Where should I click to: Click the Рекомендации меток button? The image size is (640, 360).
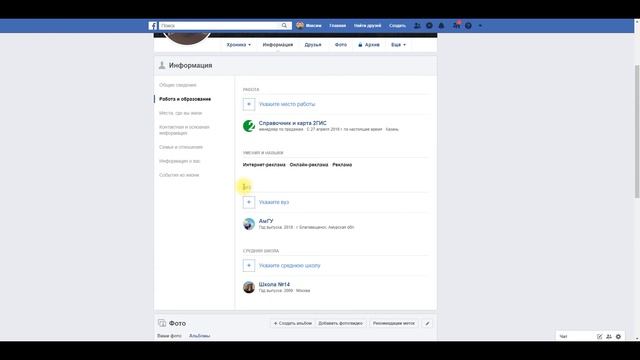tap(393, 323)
